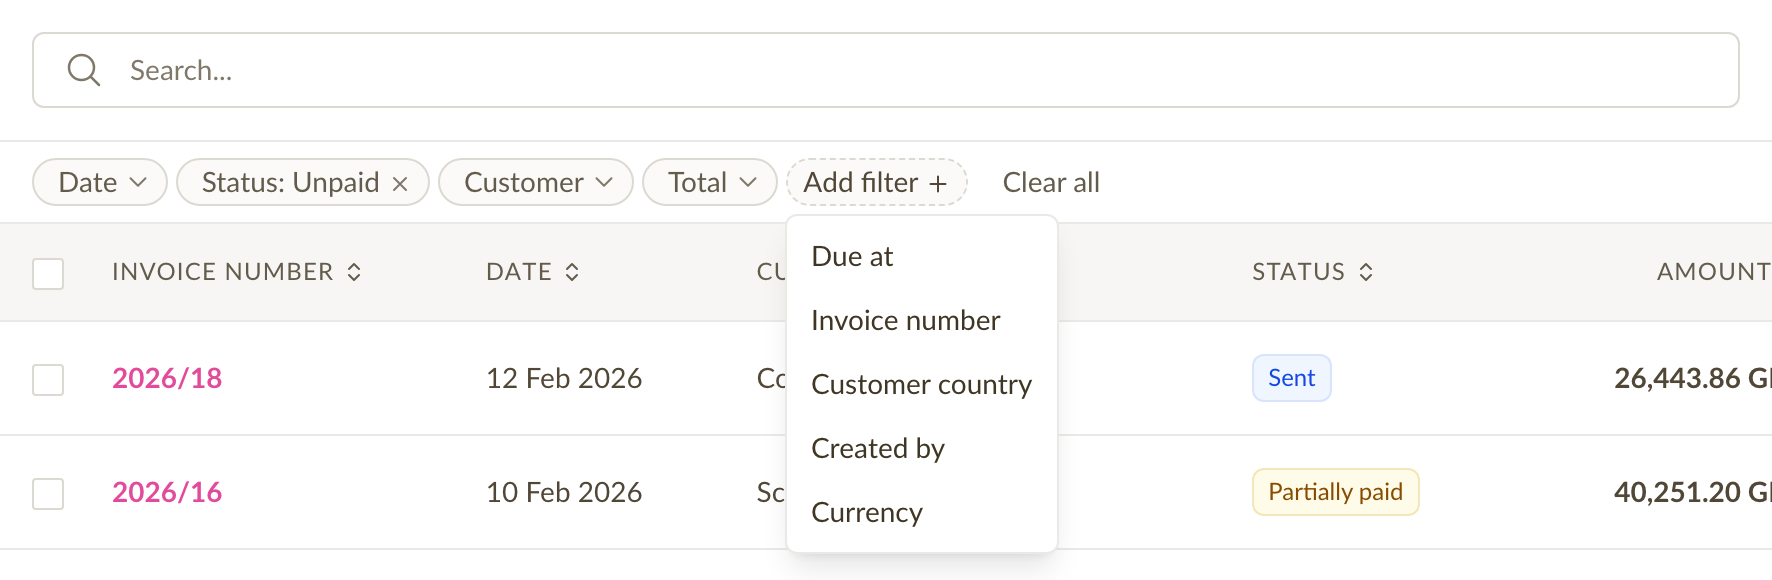1772x580 pixels.
Task: Open invoice 2026/16 link
Action: pos(167,492)
